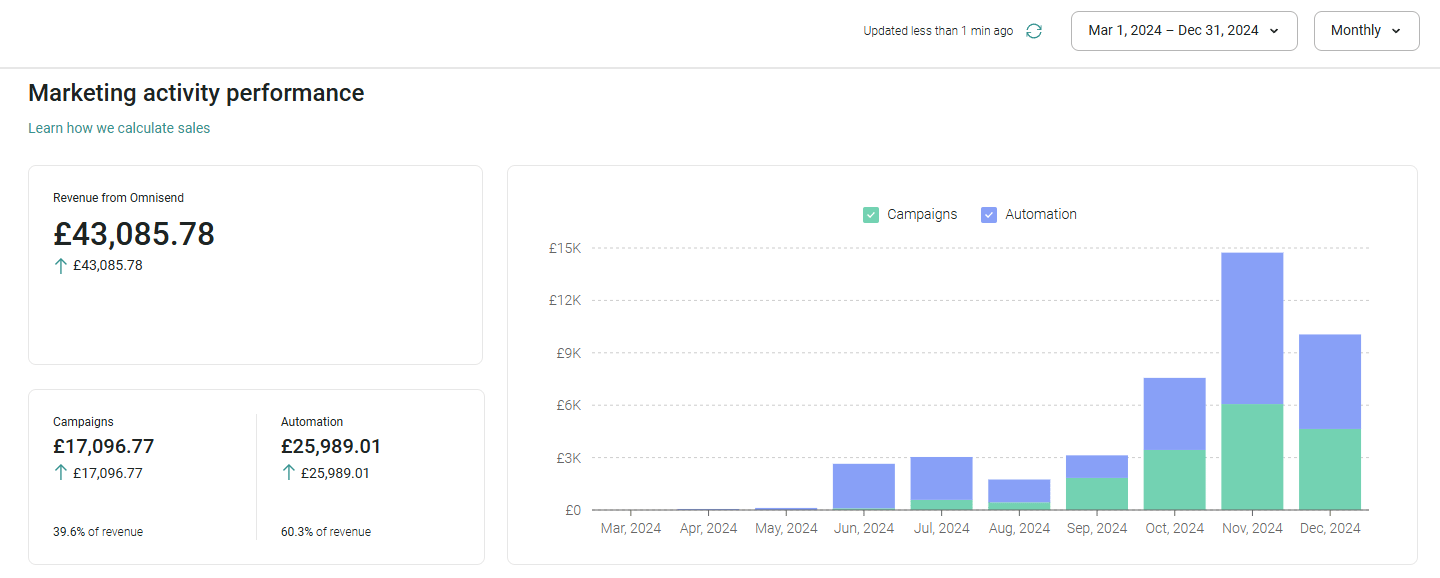The image size is (1440, 578).
Task: Click the Nov, 2024 Automation bar segment
Action: (x=1252, y=328)
